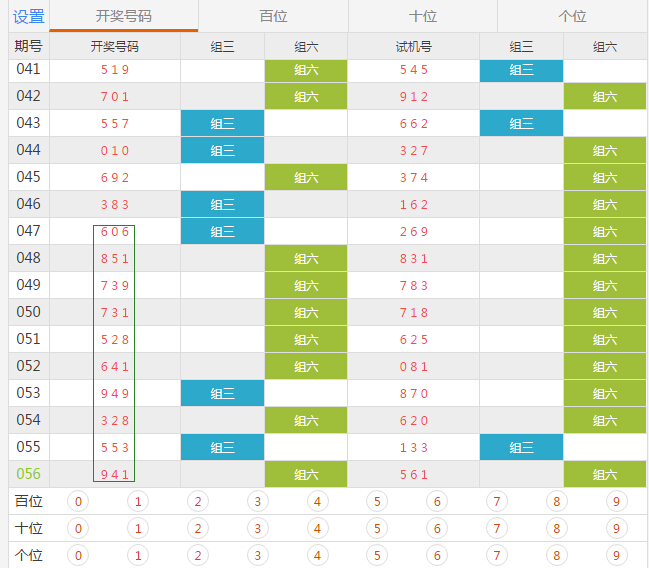
Task: Select circled digit 8 in 十位 row
Action: click(x=557, y=528)
